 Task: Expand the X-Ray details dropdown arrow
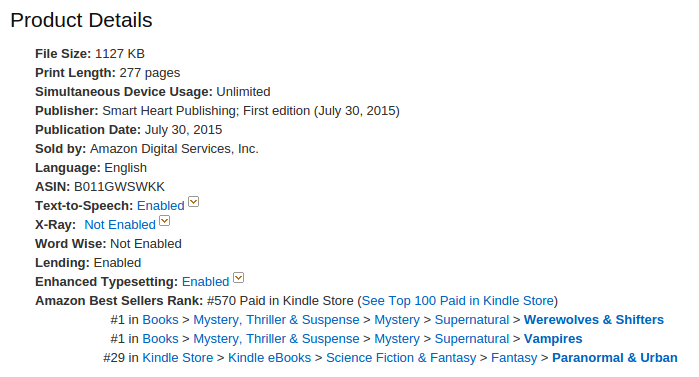(x=164, y=221)
